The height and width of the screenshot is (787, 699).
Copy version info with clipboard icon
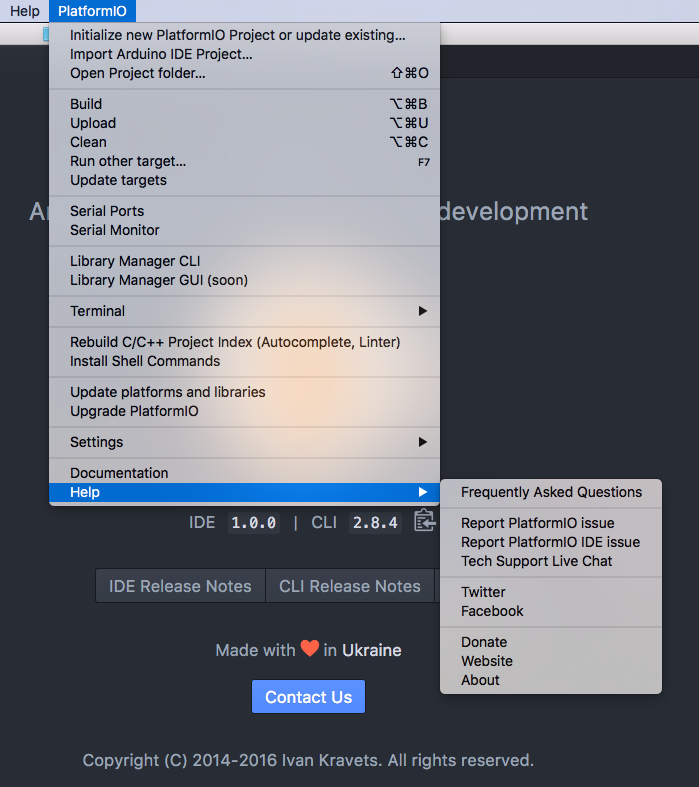[425, 520]
